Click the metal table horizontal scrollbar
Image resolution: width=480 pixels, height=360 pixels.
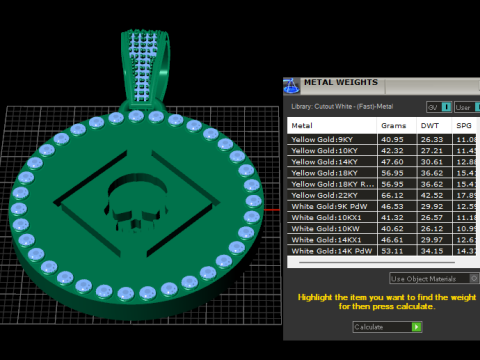[377, 263]
